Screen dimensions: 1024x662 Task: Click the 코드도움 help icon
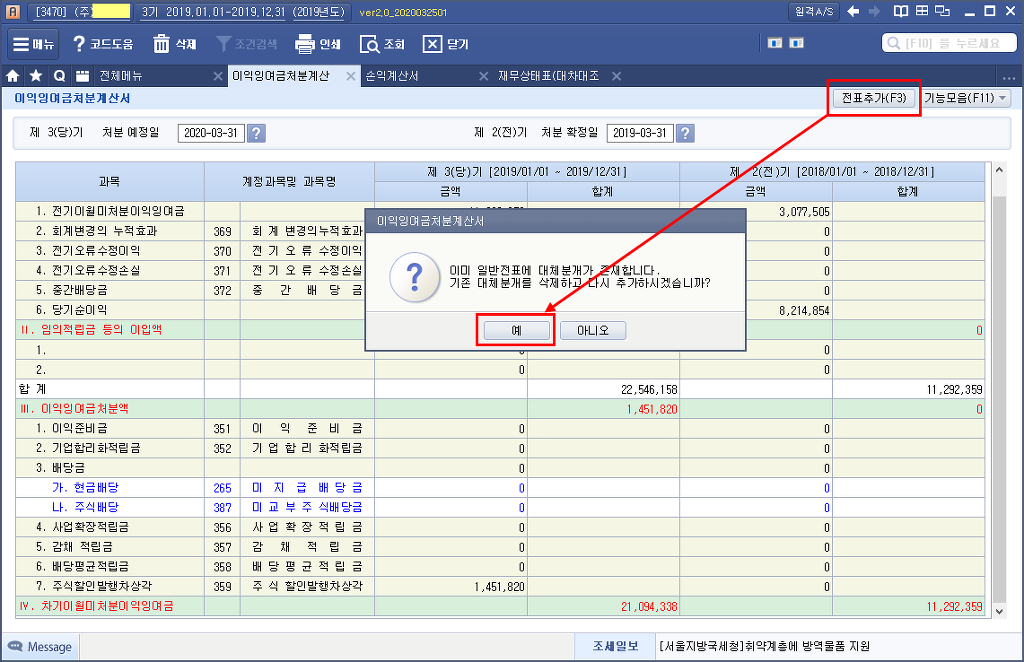(102, 44)
